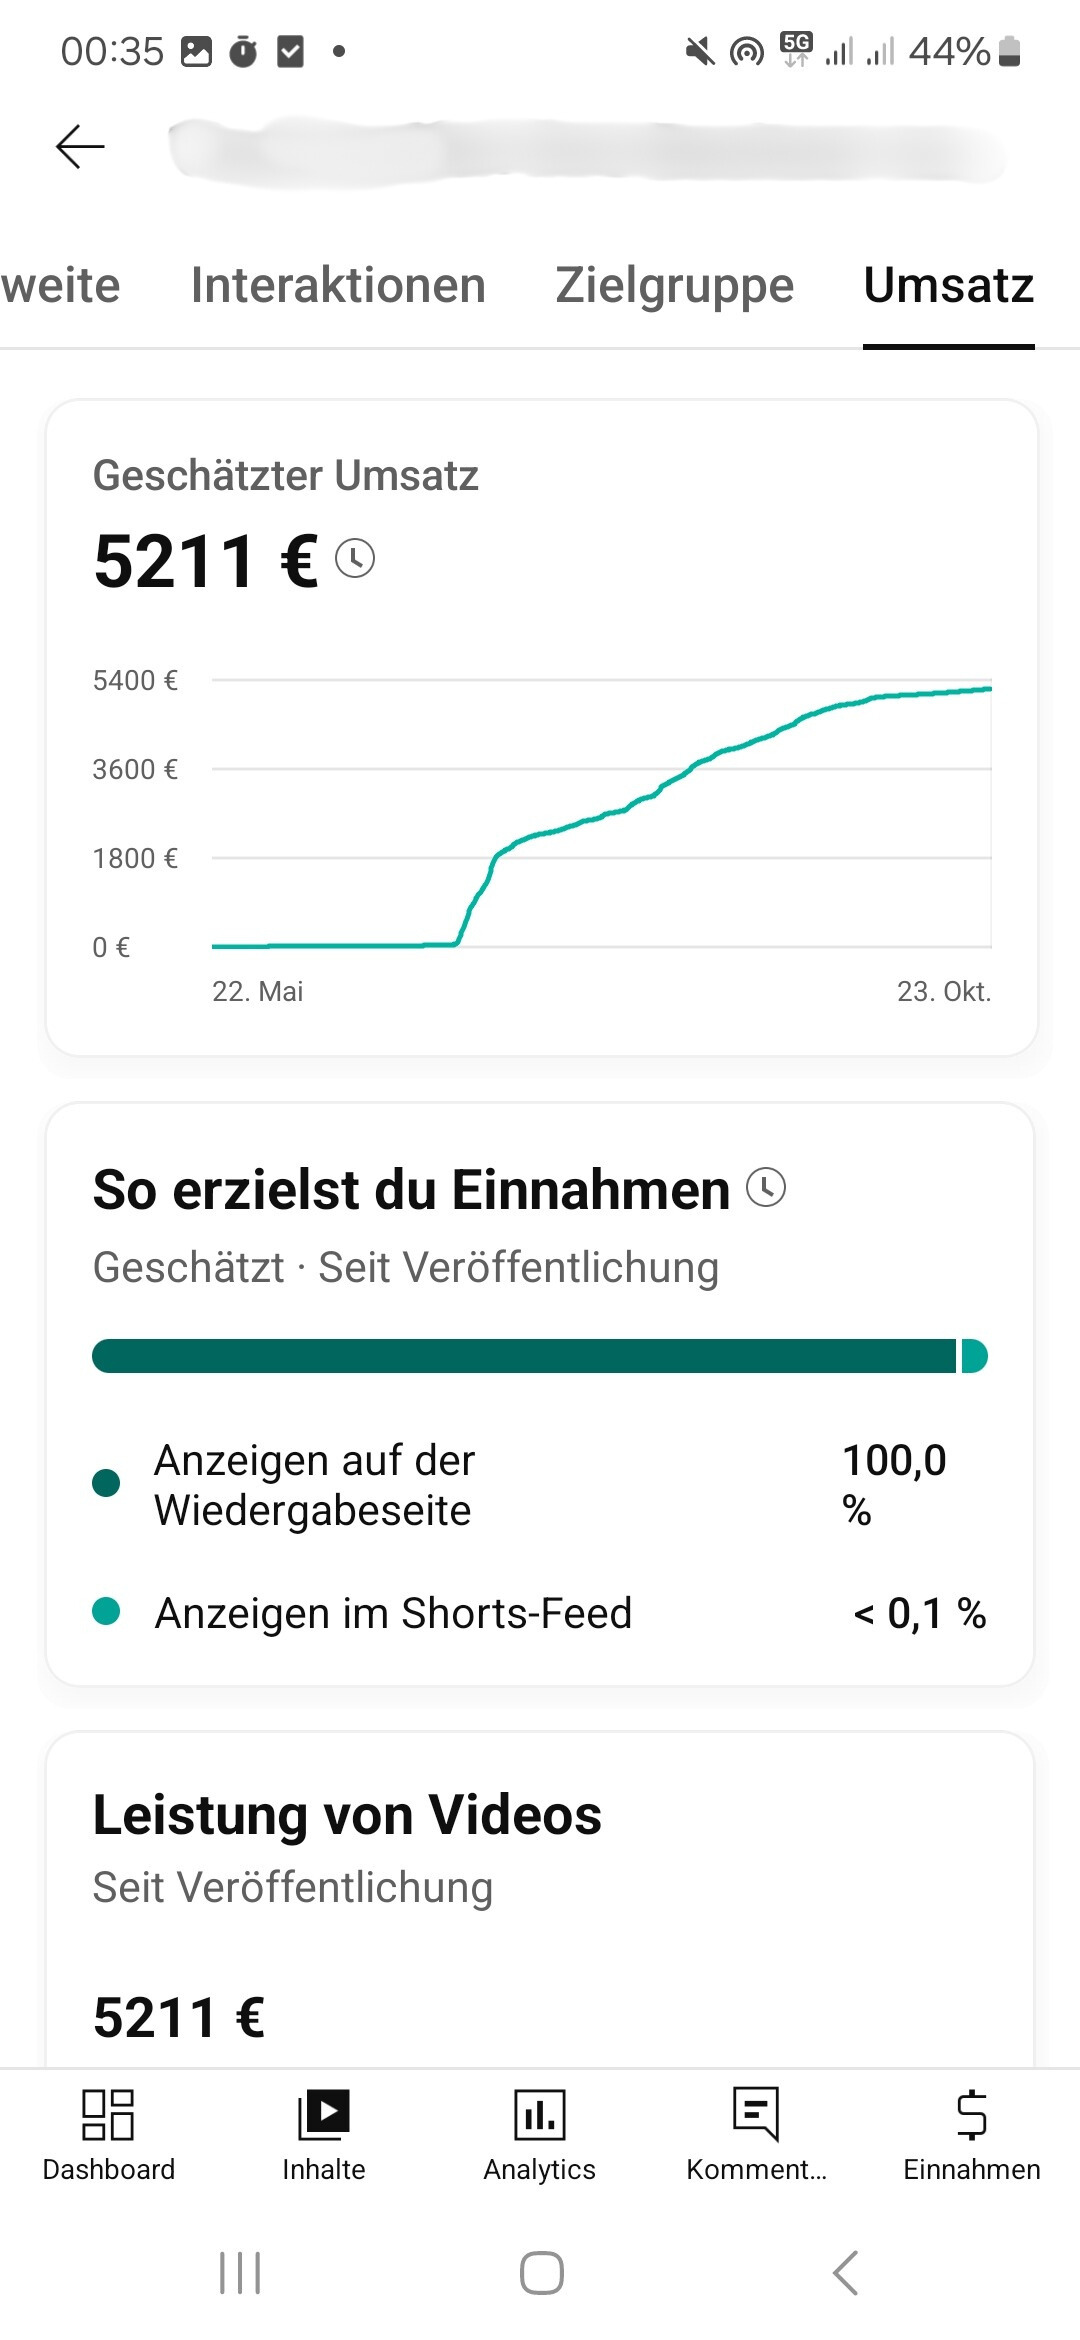Image resolution: width=1080 pixels, height=2340 pixels.
Task: Switch to the Interaktionen tab
Action: tap(338, 286)
